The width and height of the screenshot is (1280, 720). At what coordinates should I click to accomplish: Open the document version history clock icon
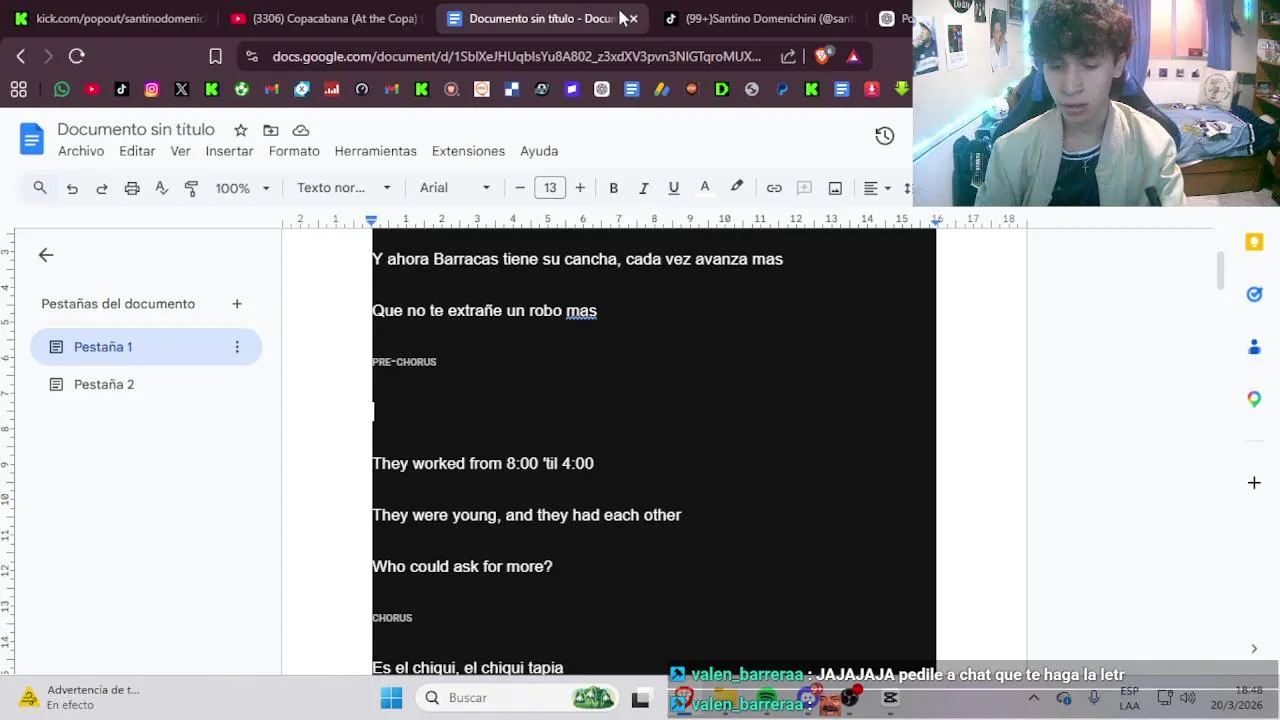click(x=884, y=136)
